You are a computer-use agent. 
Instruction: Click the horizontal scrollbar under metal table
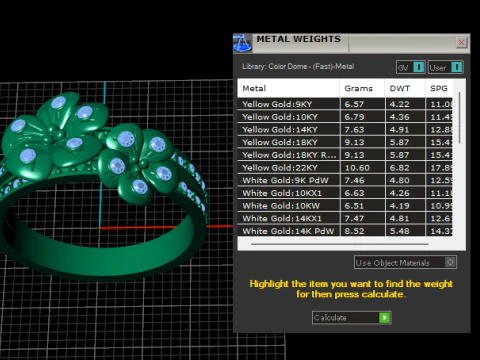coord(339,244)
